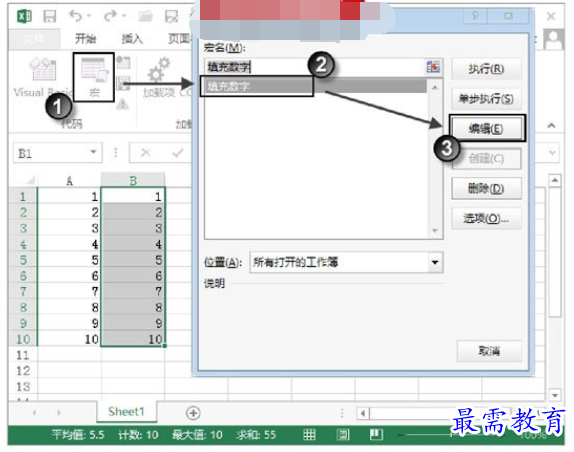The width and height of the screenshot is (574, 452).
Task: Switch to Page Break Preview in the status bar
Action: (x=376, y=434)
